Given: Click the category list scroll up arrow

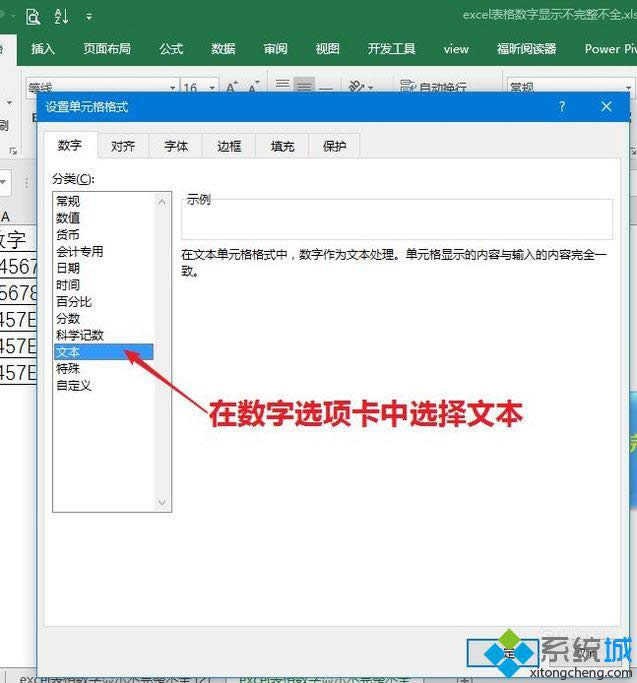Looking at the screenshot, I should [x=162, y=202].
